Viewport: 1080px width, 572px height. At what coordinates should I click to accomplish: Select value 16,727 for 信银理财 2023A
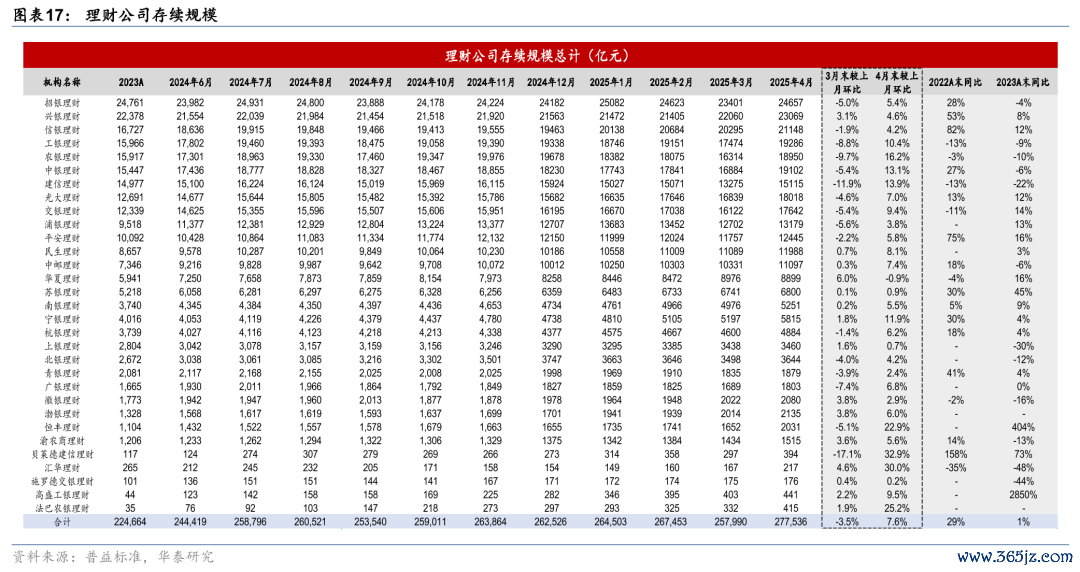pos(130,130)
